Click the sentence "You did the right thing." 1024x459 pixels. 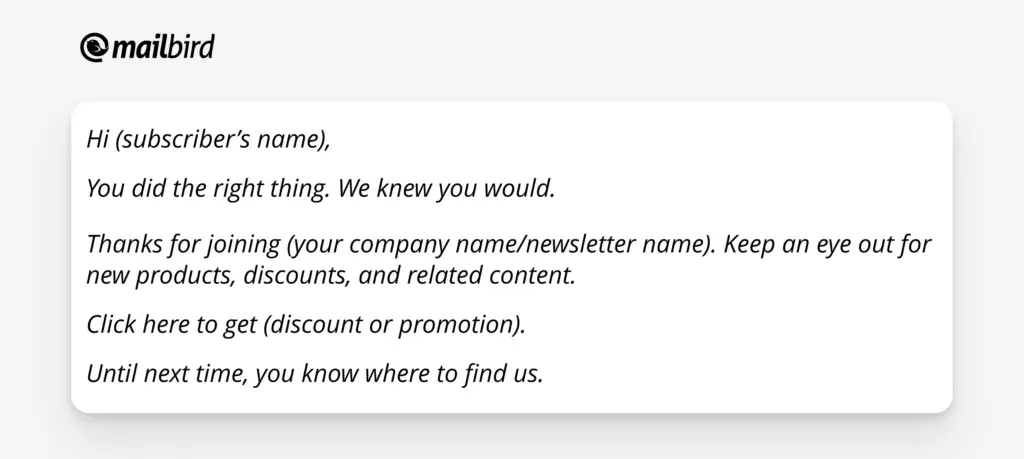coord(208,187)
